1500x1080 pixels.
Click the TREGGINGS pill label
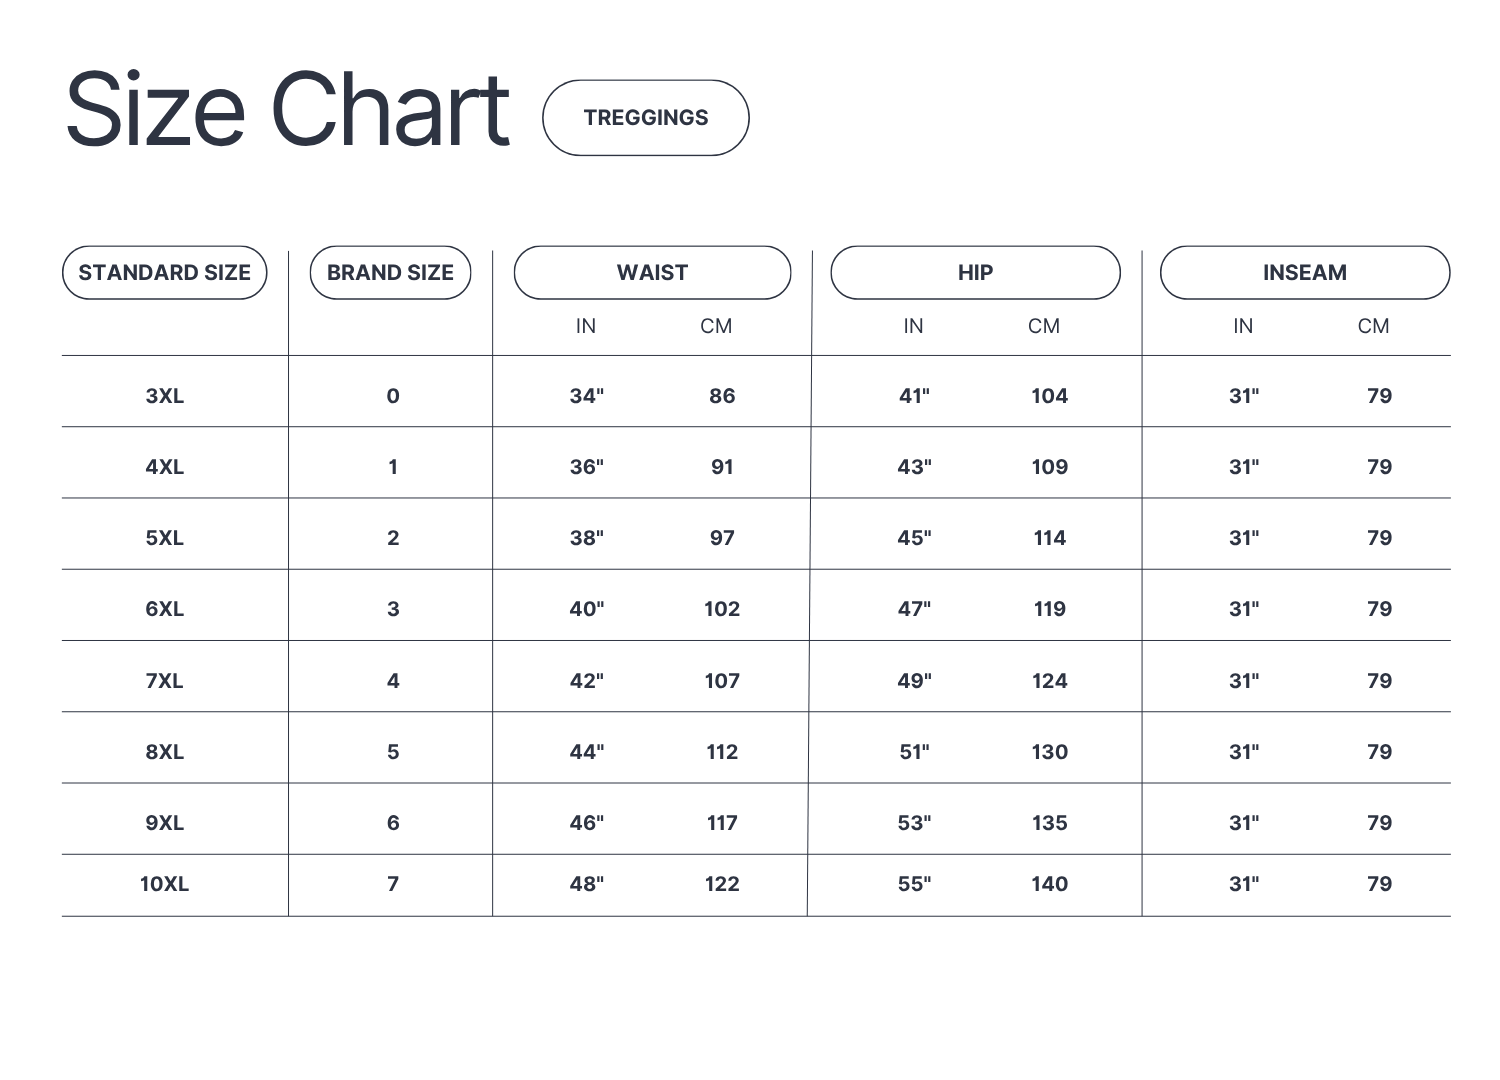[x=646, y=118]
